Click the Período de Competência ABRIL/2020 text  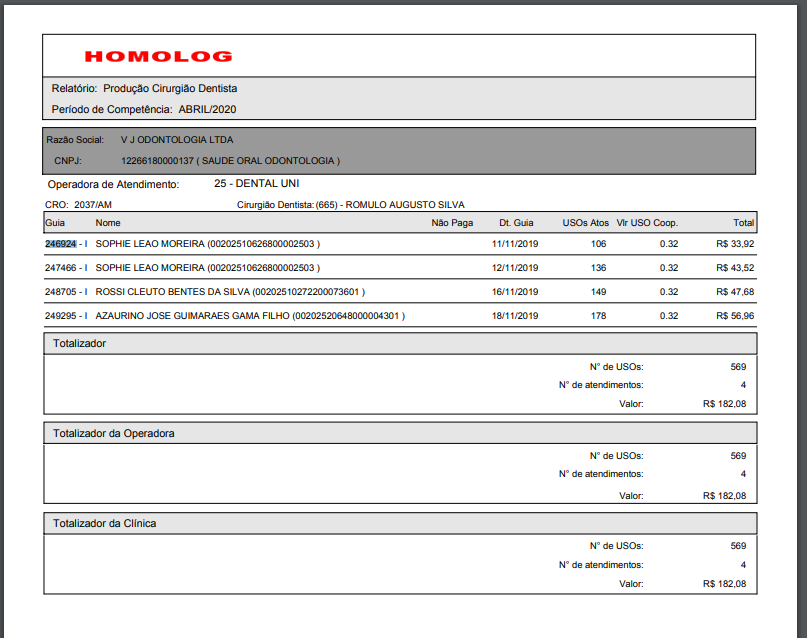(144, 109)
